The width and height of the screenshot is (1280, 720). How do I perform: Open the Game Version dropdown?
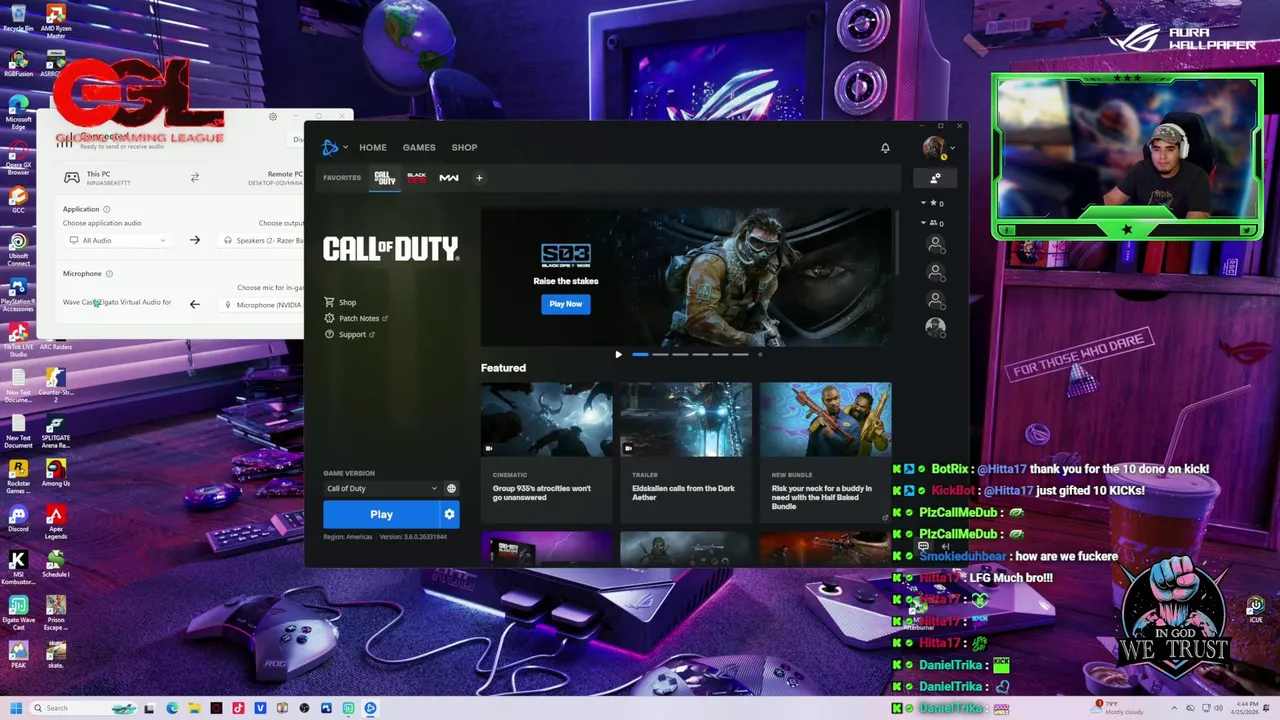coord(381,488)
